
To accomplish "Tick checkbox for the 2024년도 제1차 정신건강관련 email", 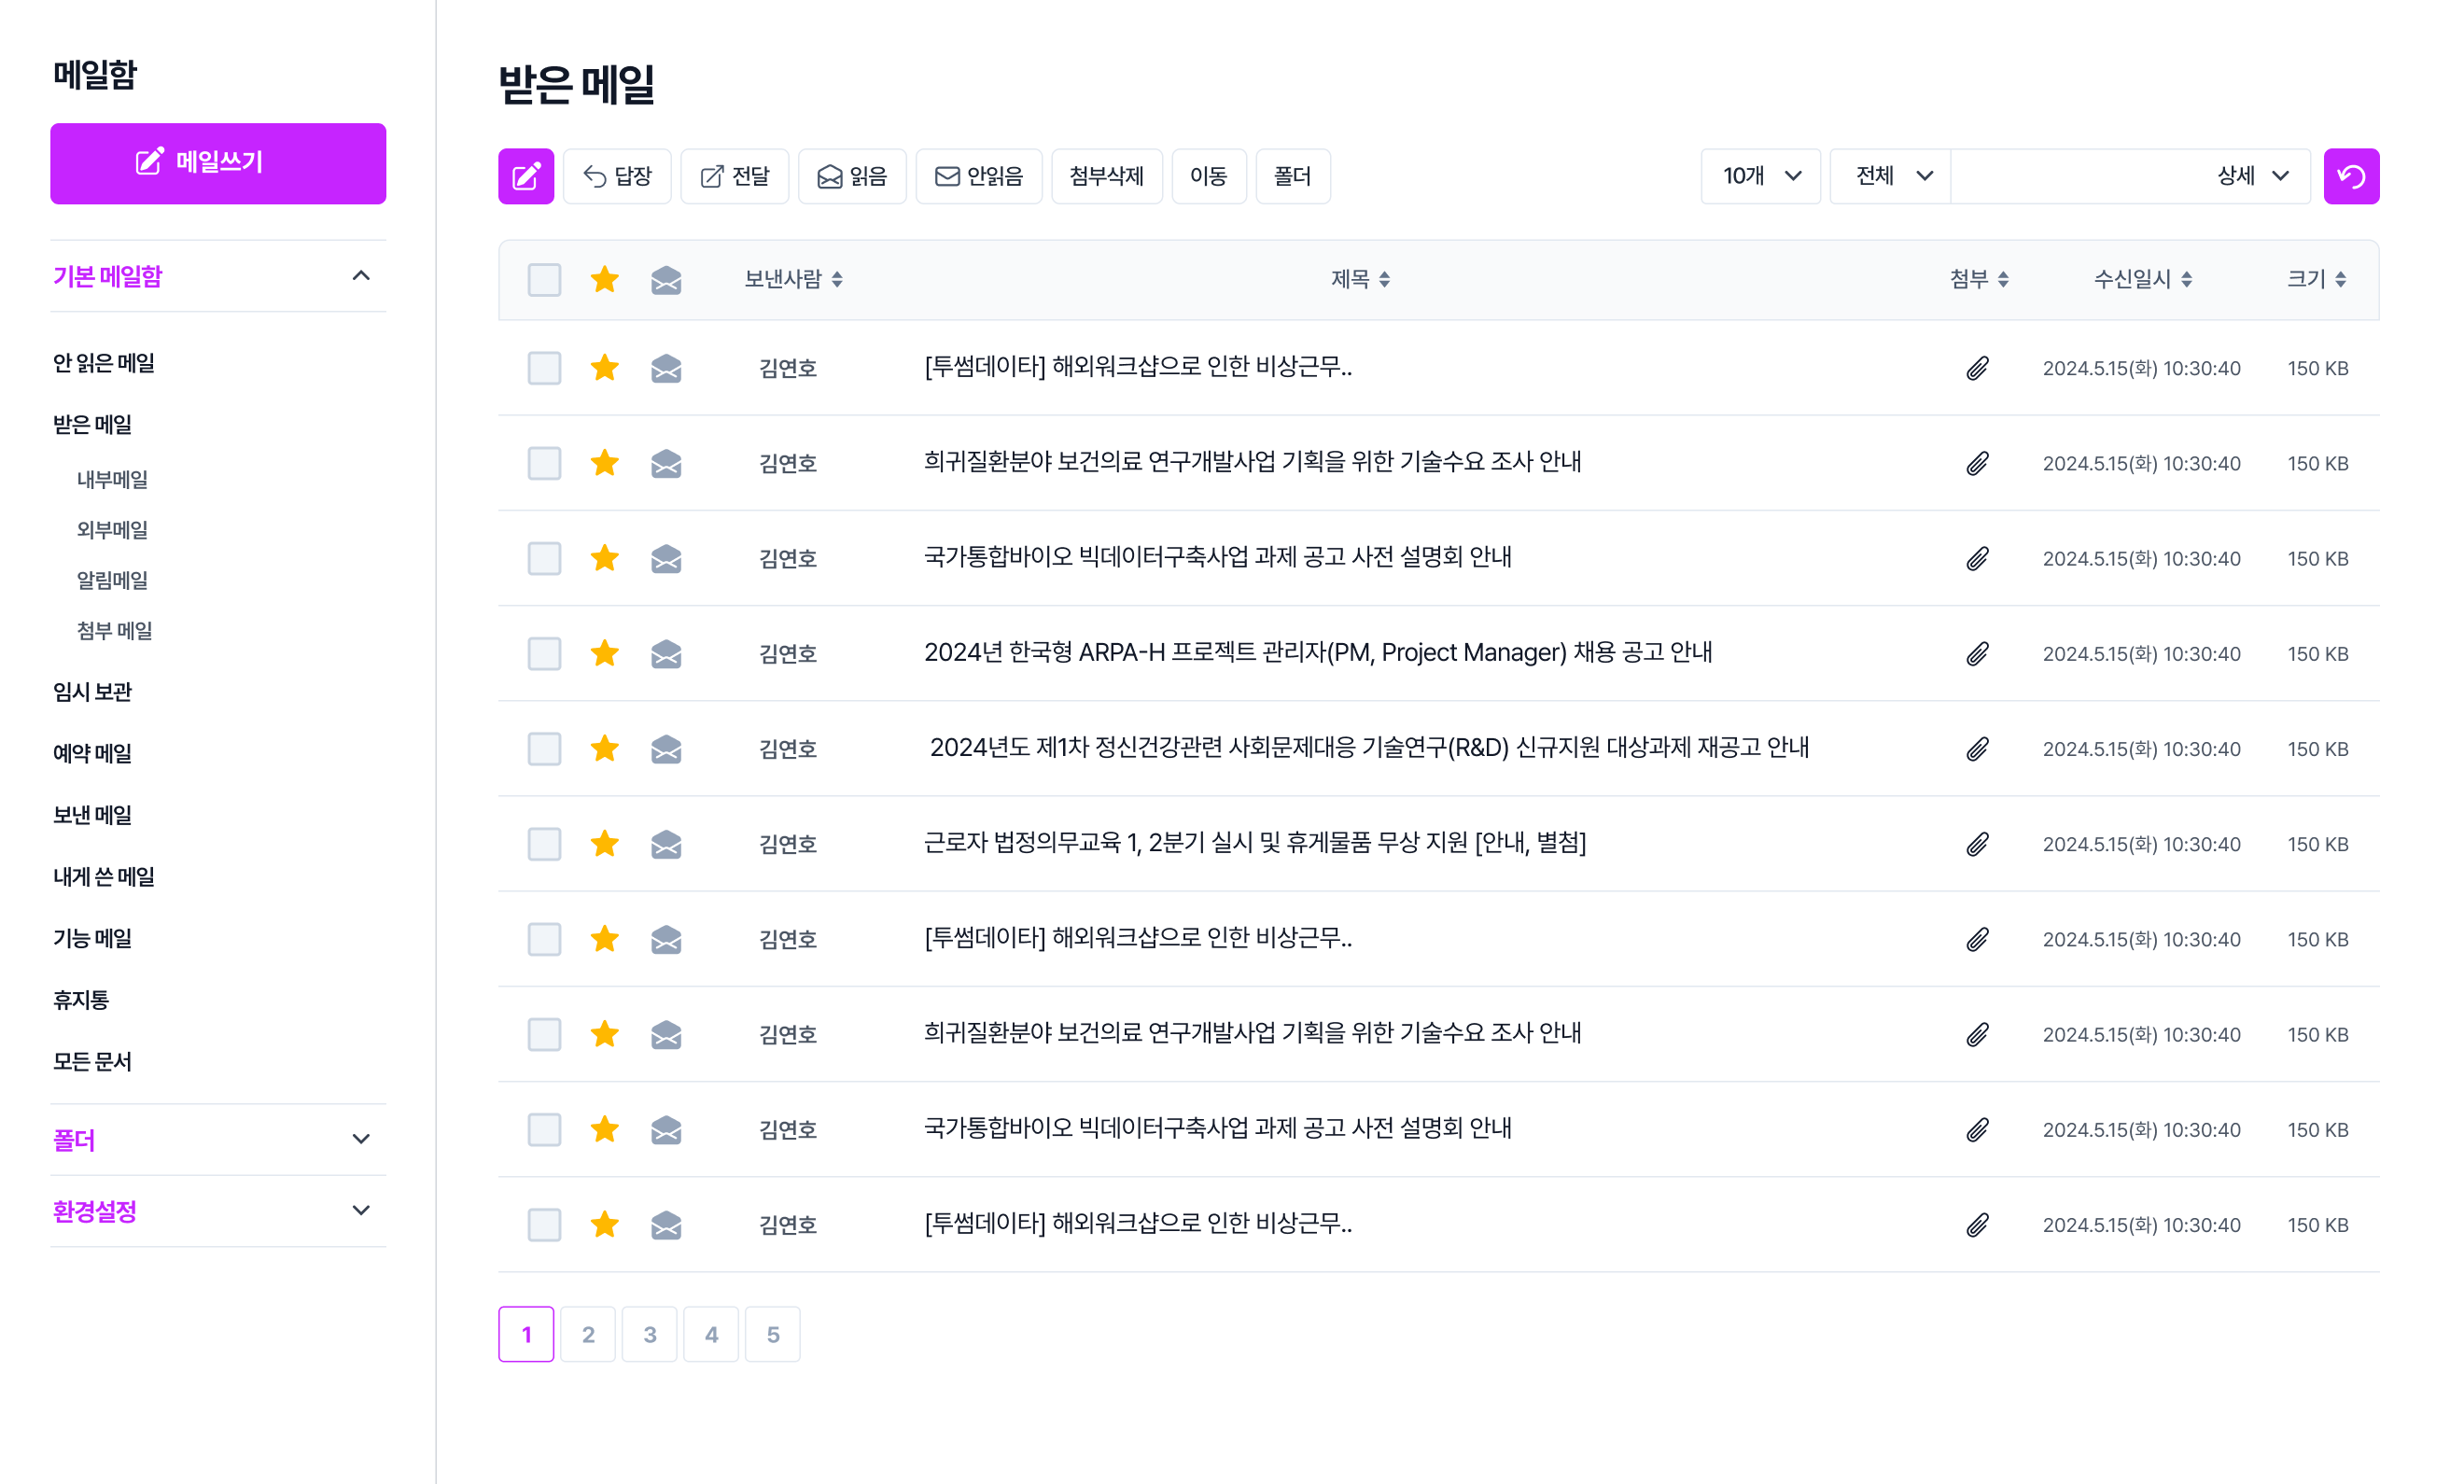I will click(544, 749).
